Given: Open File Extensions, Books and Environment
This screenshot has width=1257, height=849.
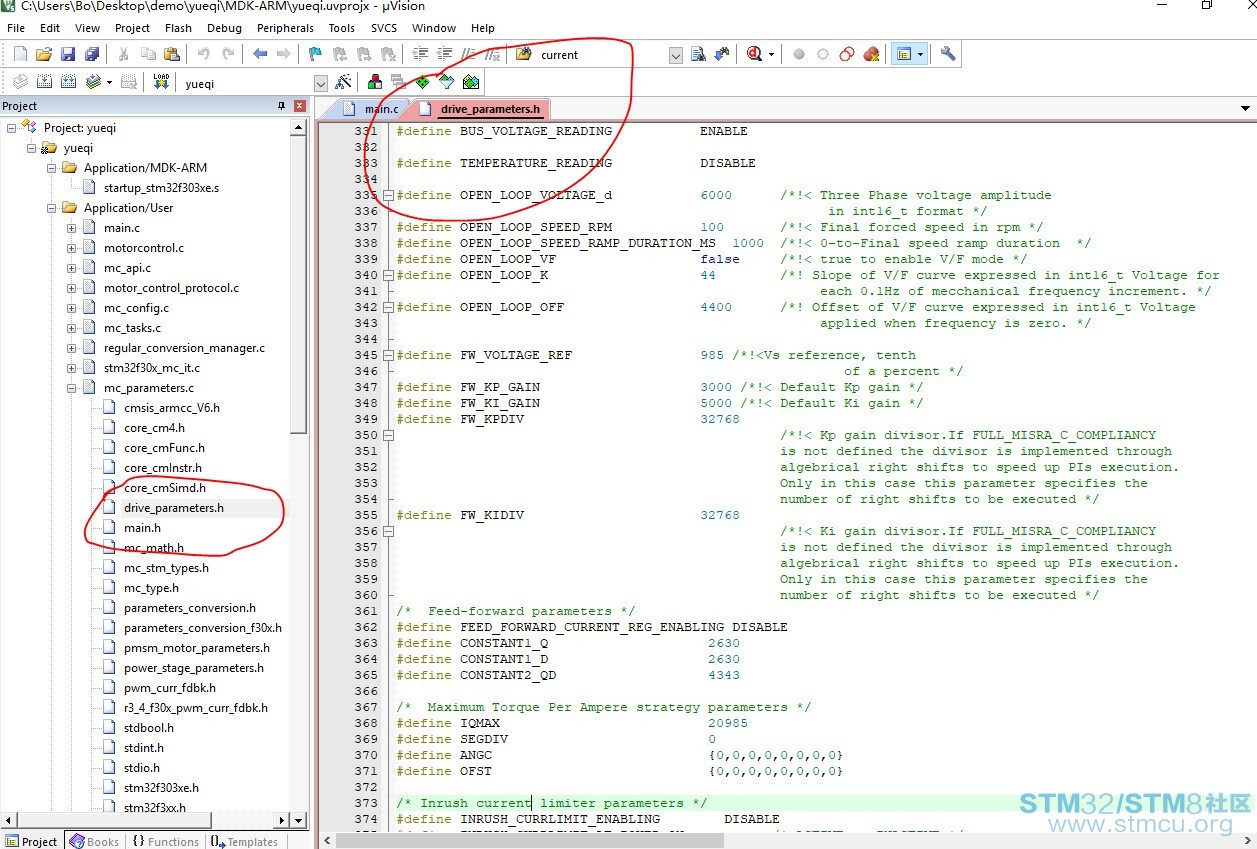Looking at the screenshot, I should 375,82.
